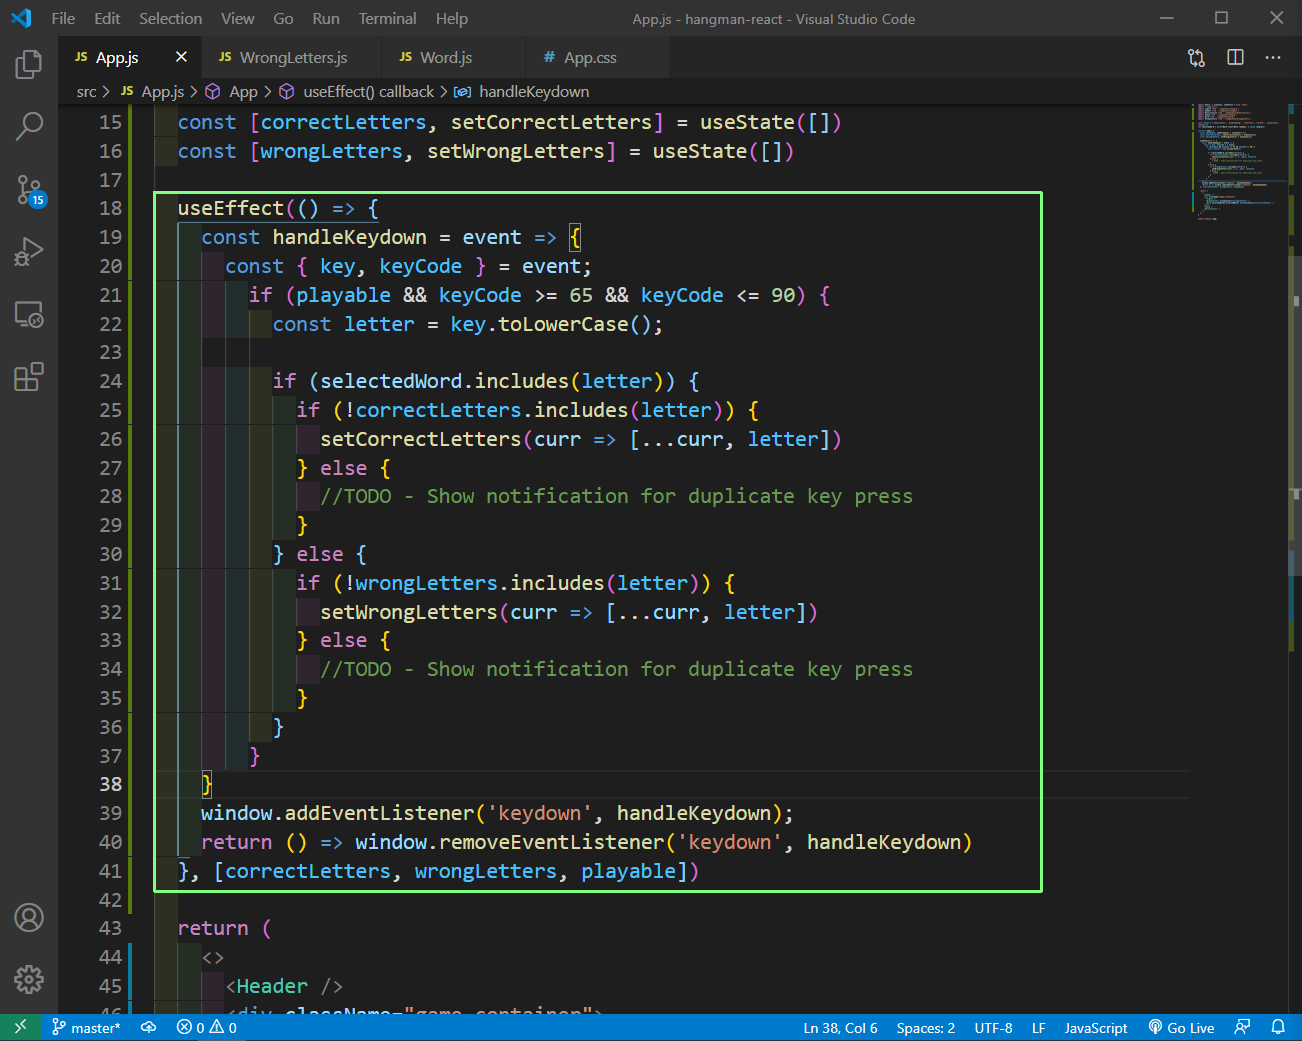
Task: Split the editor to the right
Action: point(1235,58)
